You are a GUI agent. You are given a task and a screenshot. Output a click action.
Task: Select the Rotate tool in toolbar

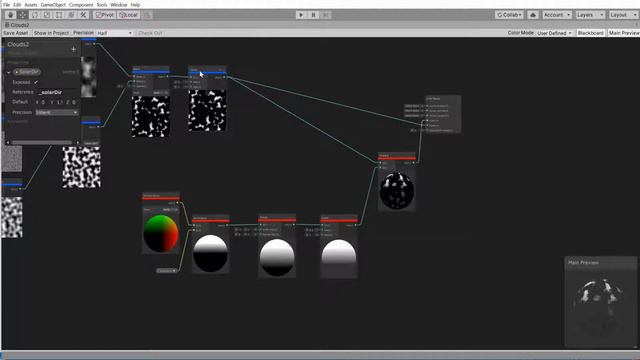click(x=35, y=15)
